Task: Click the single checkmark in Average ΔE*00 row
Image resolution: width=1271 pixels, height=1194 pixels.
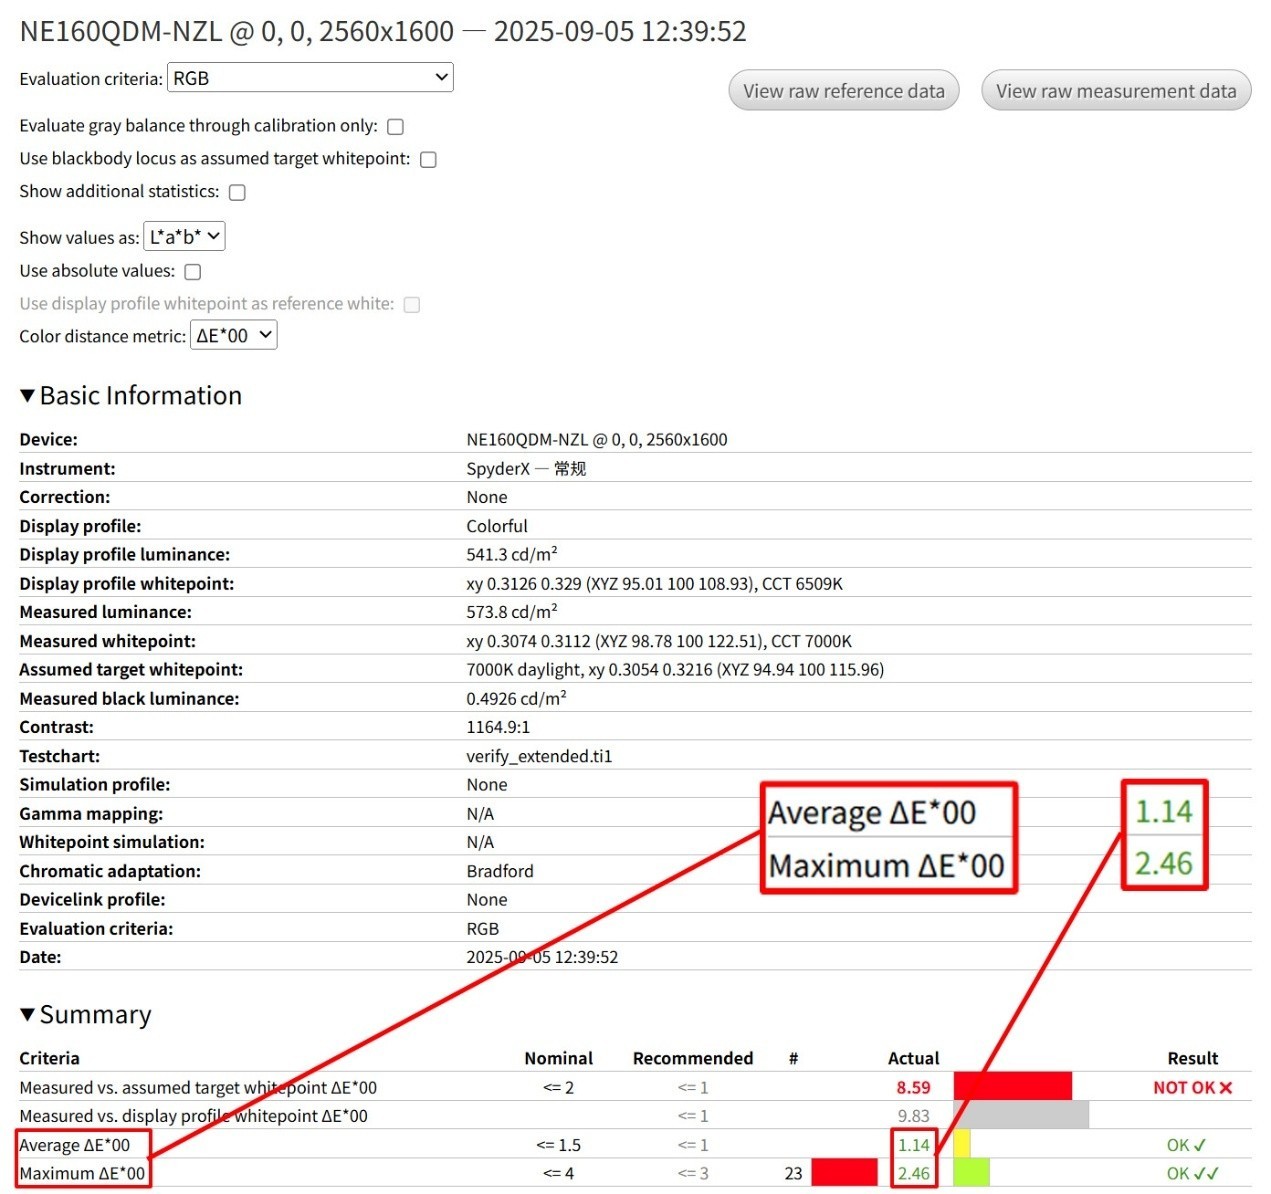Action: coord(1200,1145)
